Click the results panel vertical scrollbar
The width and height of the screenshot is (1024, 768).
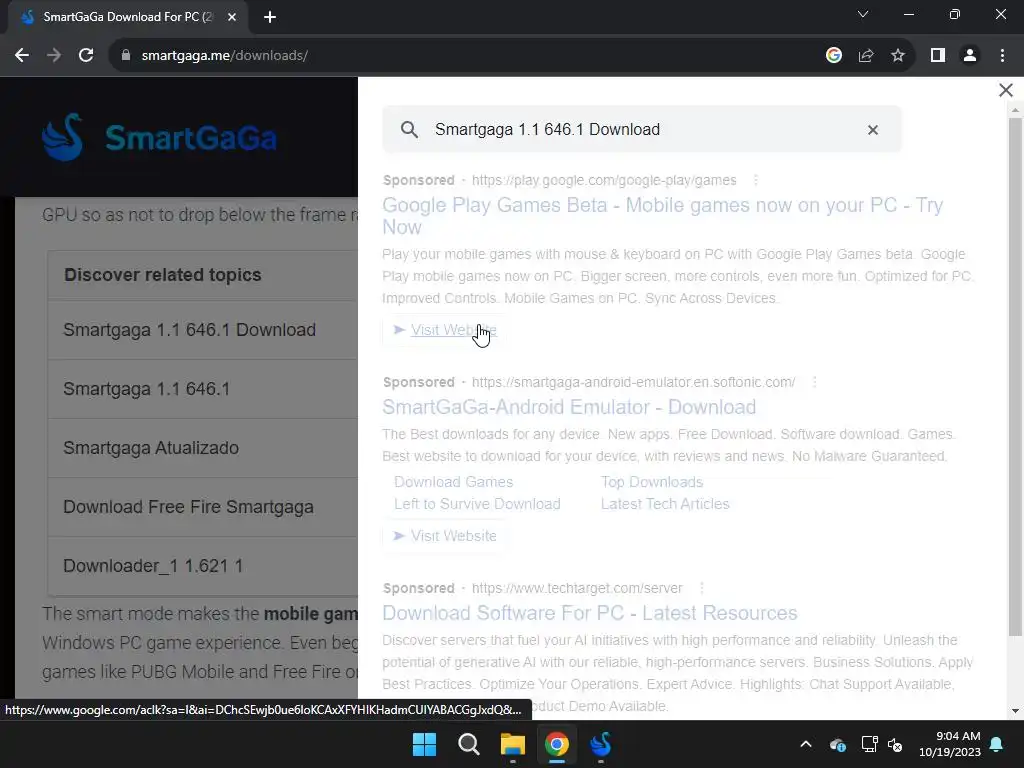[1015, 377]
